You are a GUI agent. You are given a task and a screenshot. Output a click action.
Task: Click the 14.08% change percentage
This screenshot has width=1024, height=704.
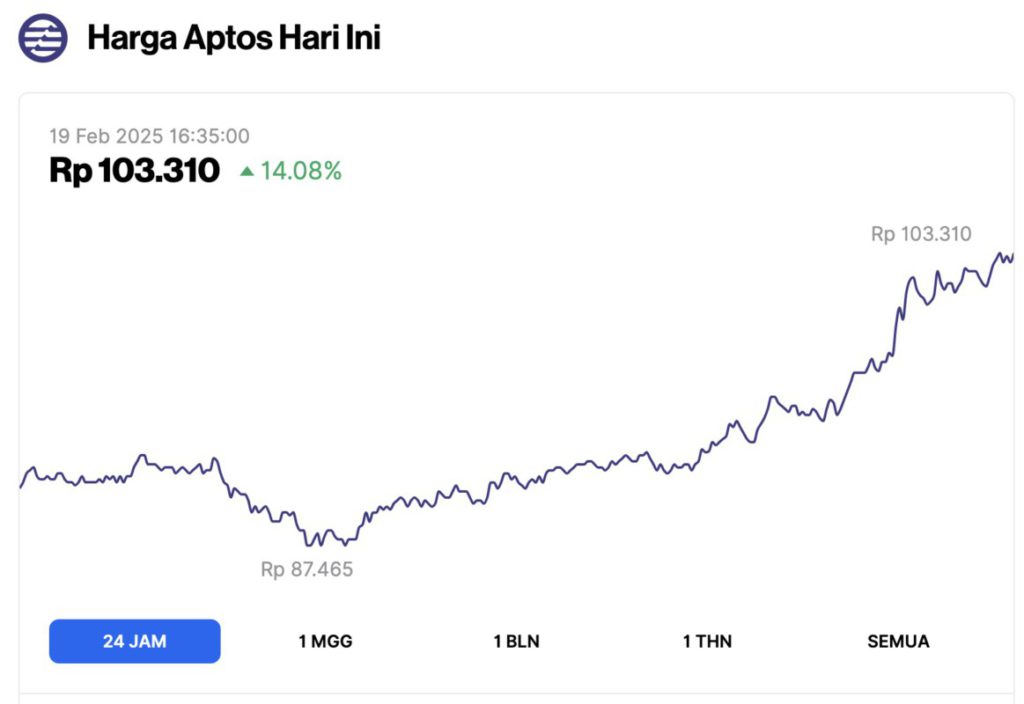point(301,171)
